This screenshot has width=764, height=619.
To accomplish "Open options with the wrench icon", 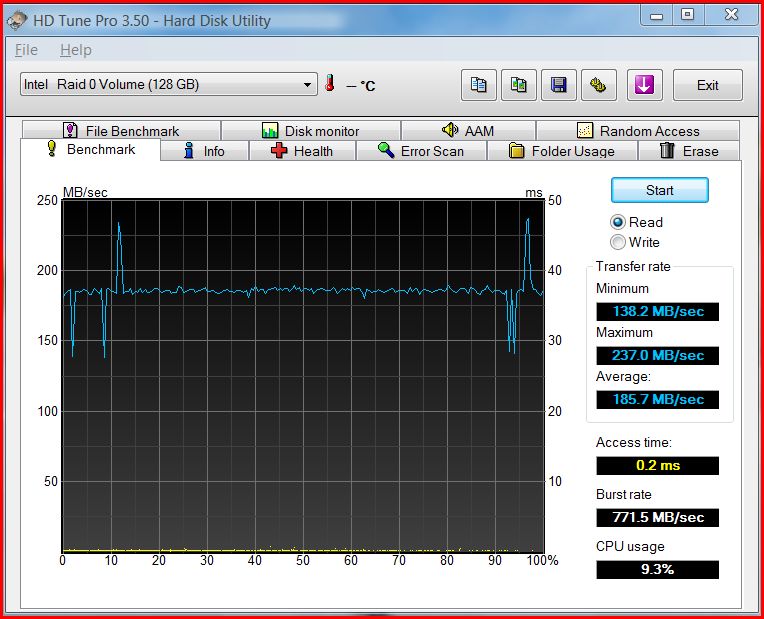I will point(599,86).
